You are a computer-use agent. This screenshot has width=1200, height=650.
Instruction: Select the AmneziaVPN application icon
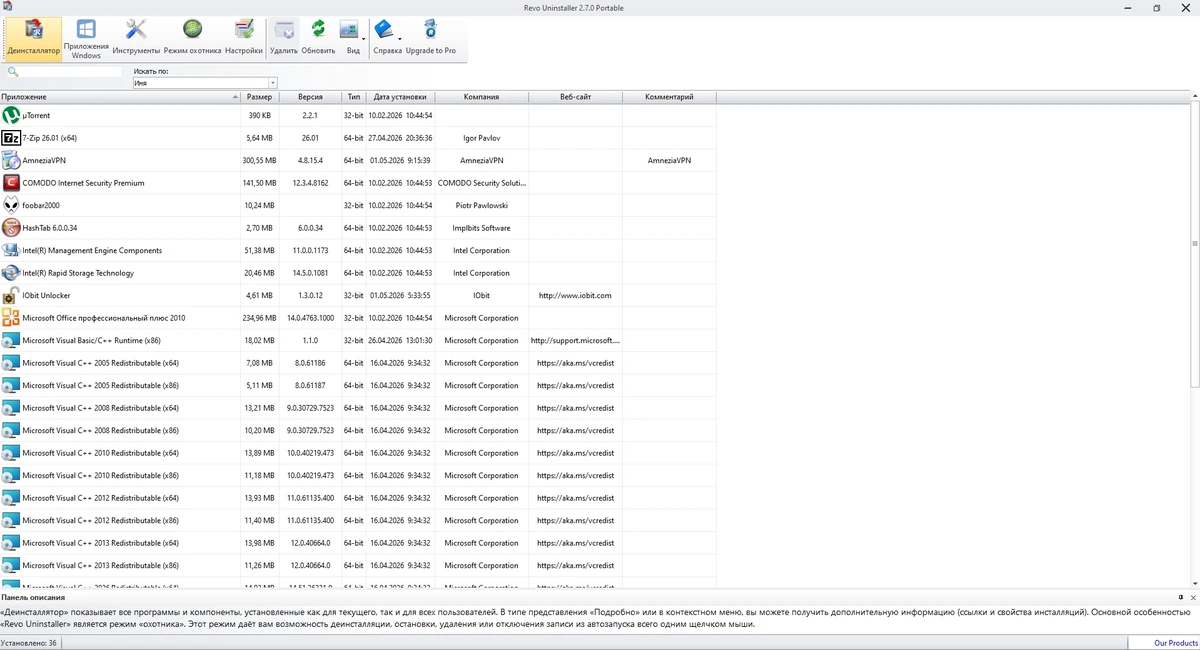(11, 160)
